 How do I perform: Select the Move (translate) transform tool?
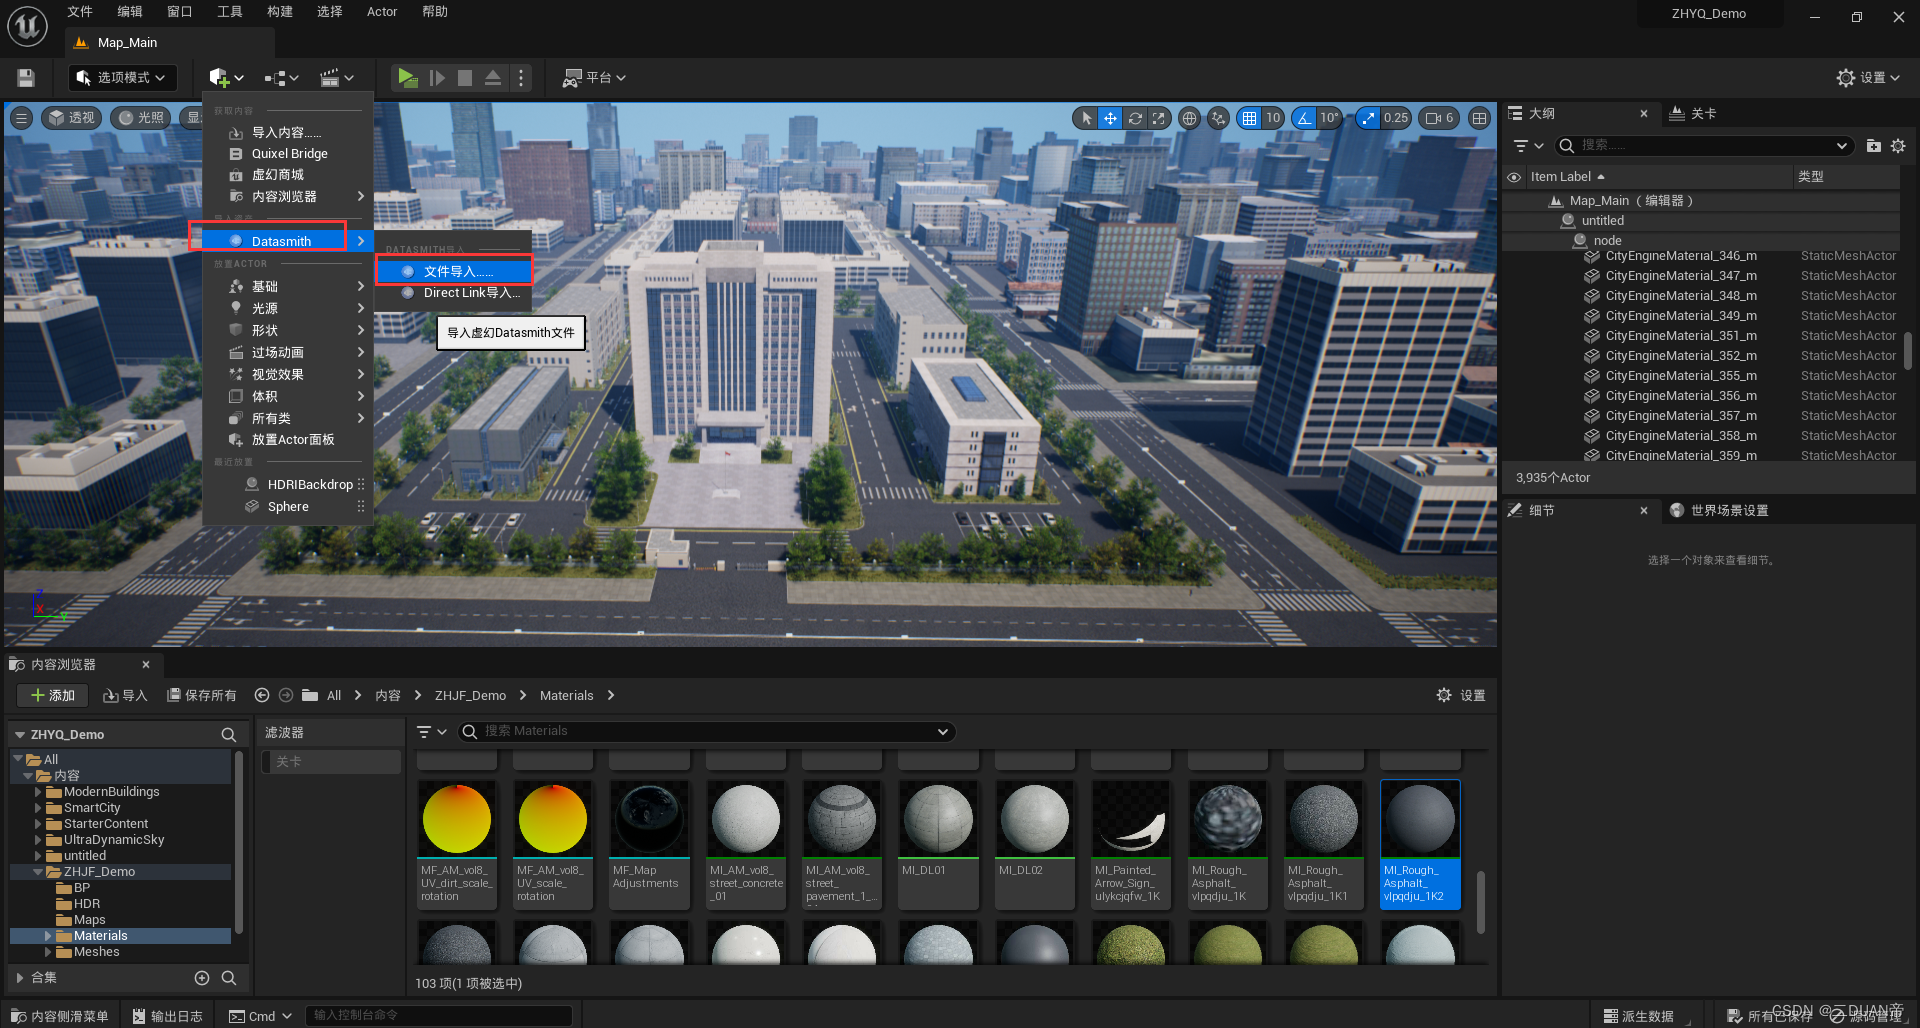pyautogui.click(x=1110, y=118)
